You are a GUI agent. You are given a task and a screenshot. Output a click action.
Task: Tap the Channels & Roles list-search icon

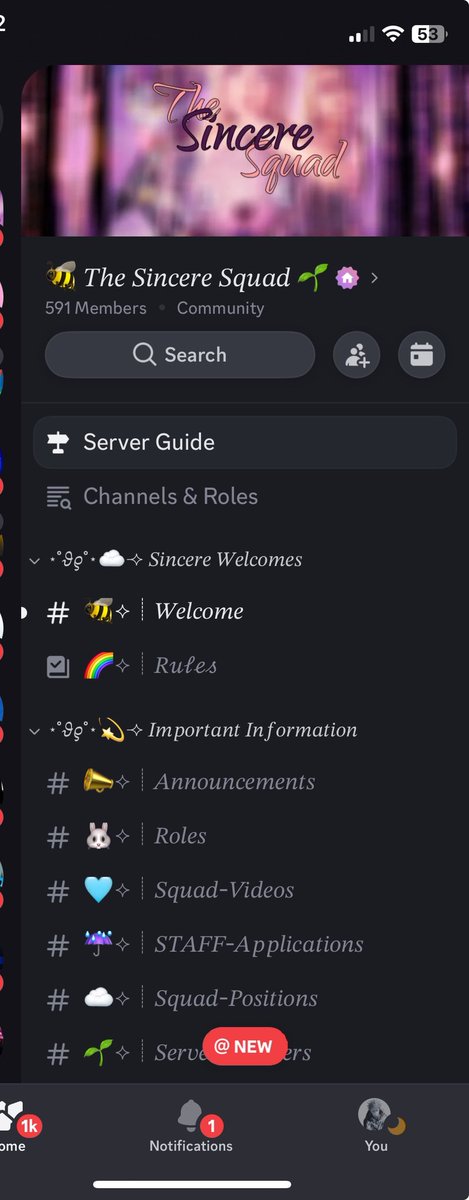click(59, 497)
